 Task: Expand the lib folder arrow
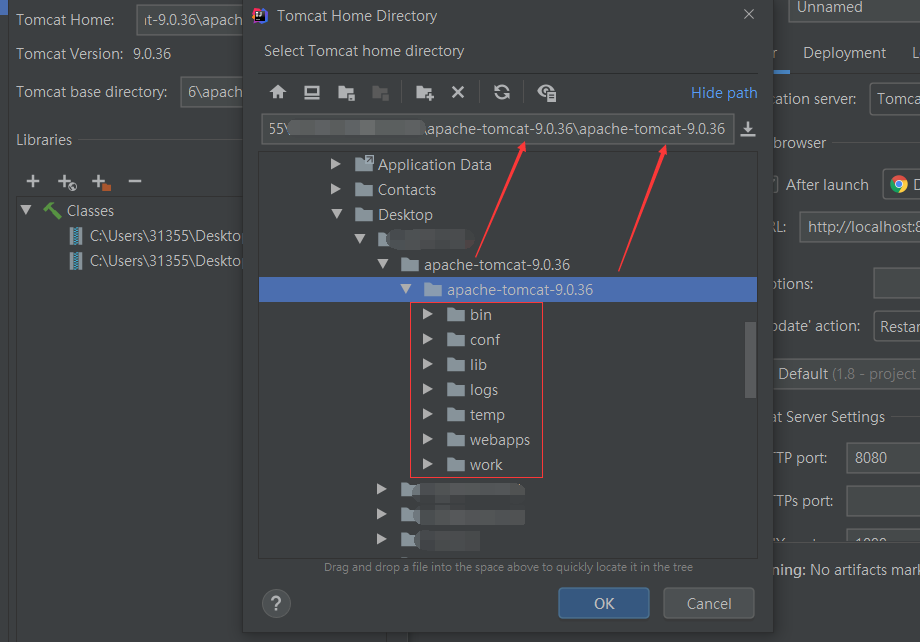pos(428,364)
